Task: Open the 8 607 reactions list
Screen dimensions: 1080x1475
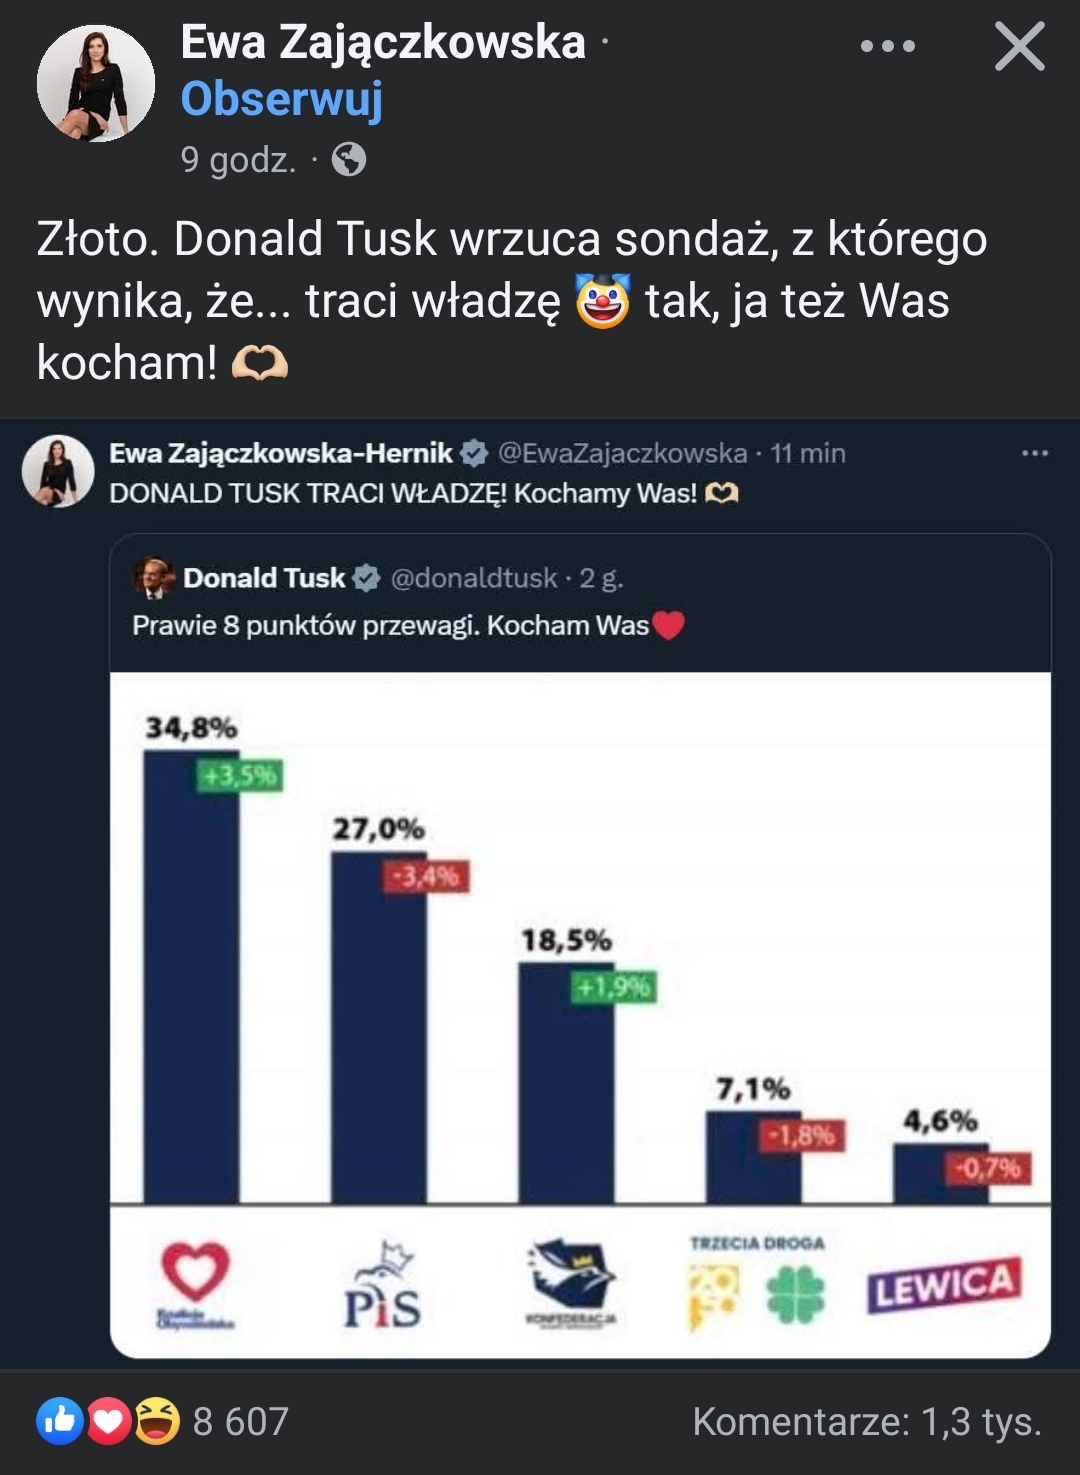Action: tap(240, 1421)
